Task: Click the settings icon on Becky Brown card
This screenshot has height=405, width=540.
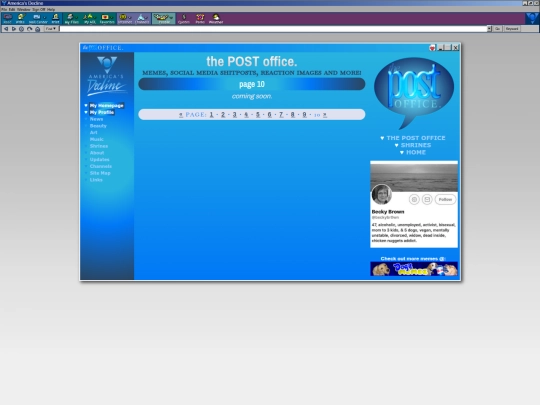Action: (x=414, y=199)
